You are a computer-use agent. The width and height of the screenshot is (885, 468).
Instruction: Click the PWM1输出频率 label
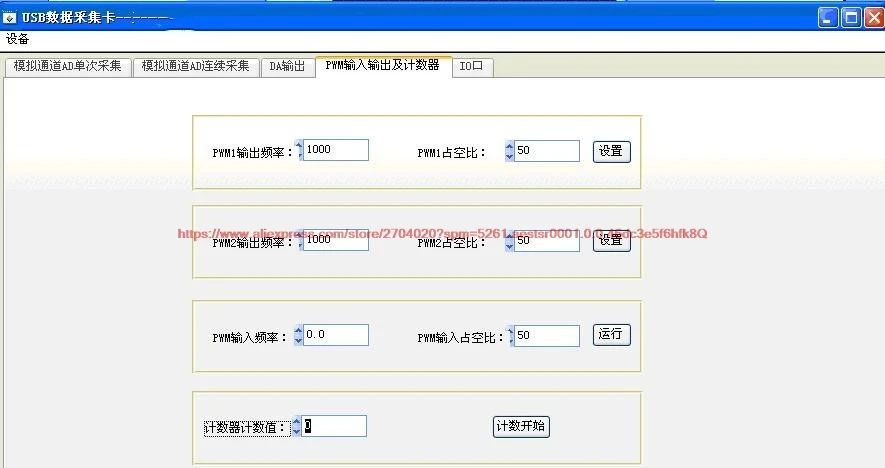point(252,153)
